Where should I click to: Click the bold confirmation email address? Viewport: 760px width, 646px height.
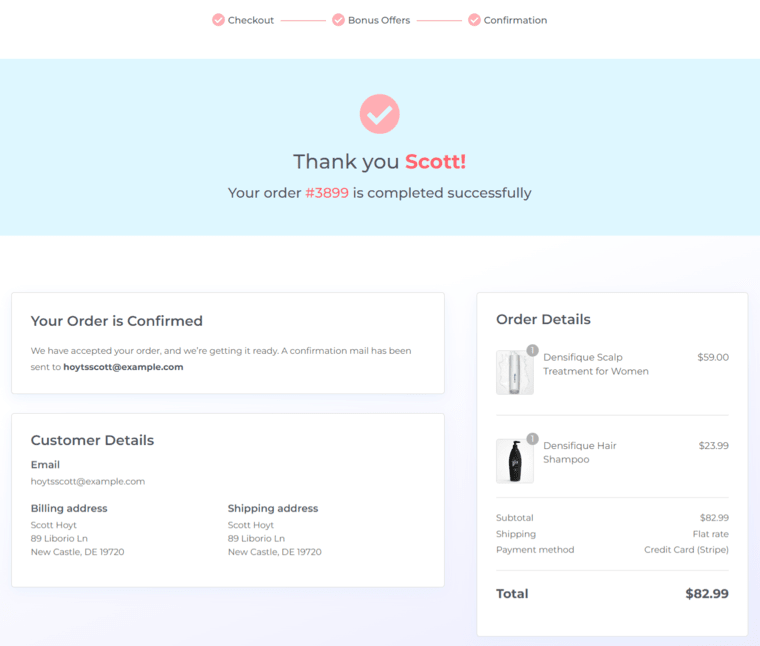pos(123,367)
